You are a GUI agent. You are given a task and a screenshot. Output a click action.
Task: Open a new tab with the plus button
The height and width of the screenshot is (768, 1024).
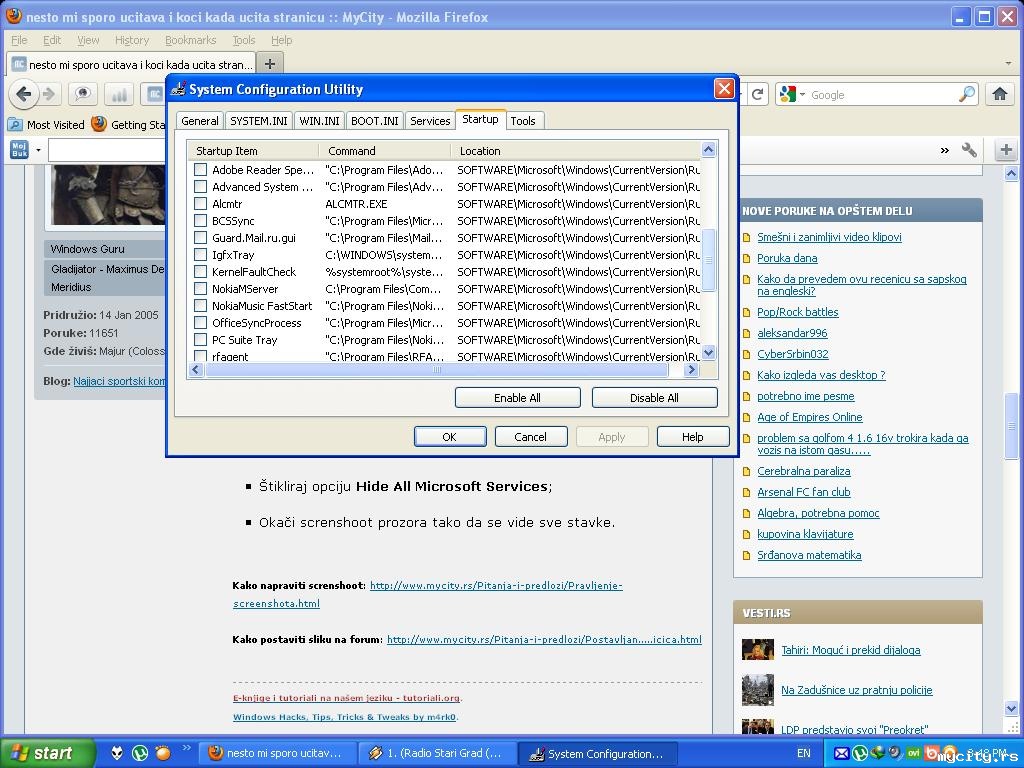pos(269,63)
